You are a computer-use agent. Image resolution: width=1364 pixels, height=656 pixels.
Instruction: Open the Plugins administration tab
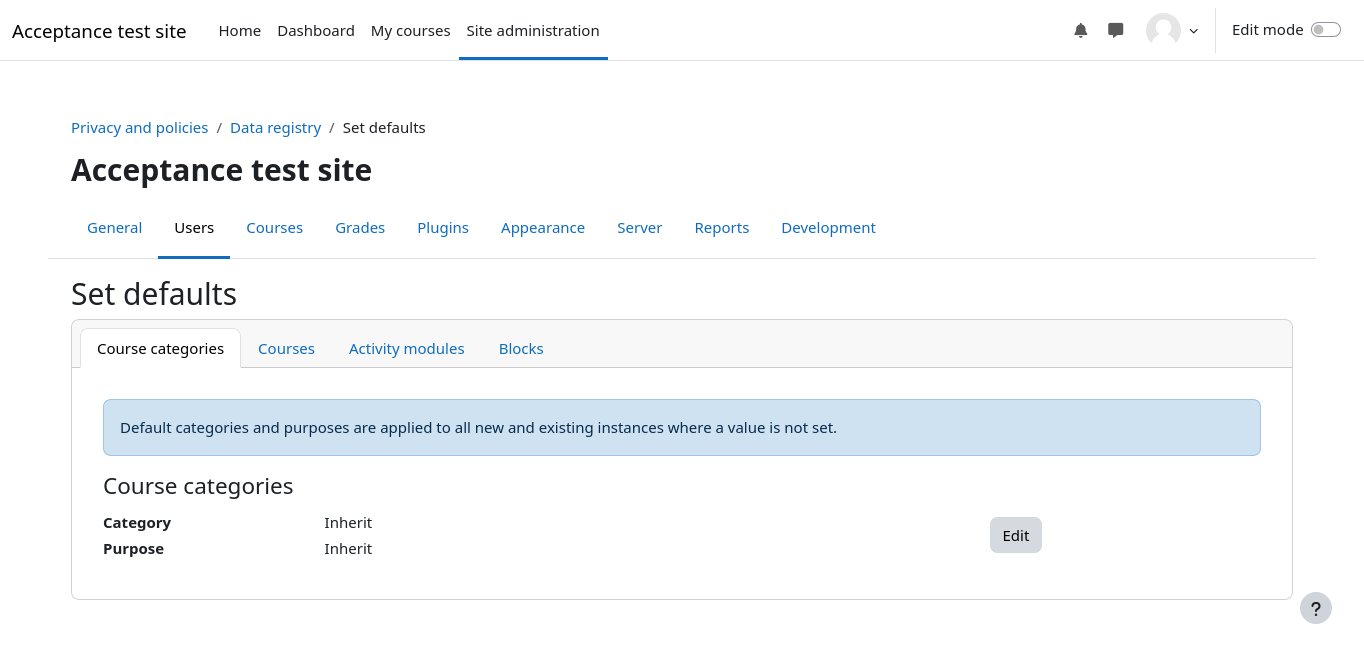tap(442, 228)
